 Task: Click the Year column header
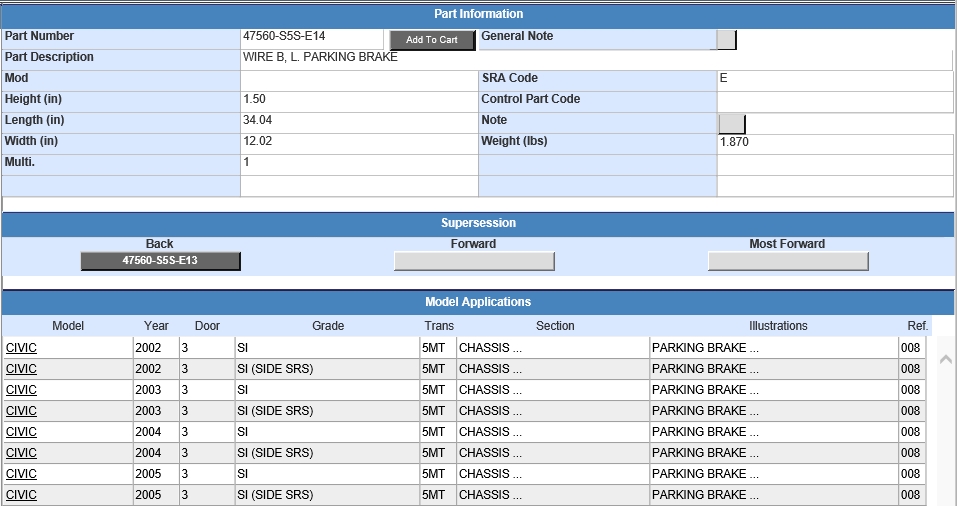(156, 326)
